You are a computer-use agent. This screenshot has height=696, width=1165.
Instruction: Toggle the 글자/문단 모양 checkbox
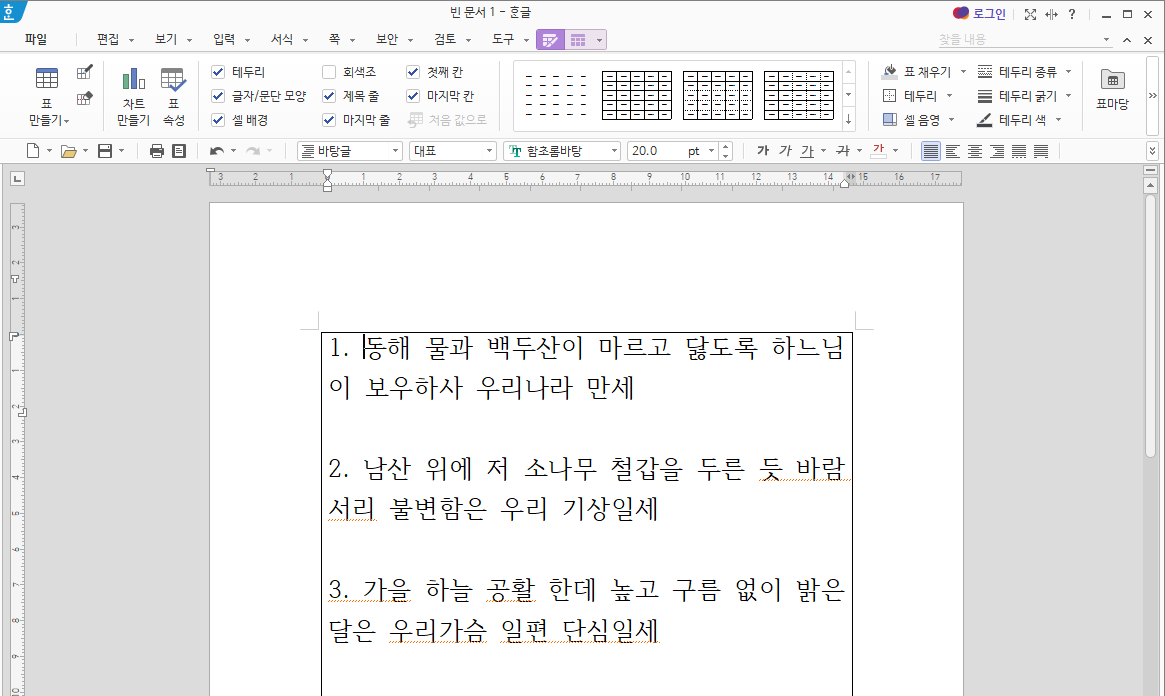pos(218,96)
